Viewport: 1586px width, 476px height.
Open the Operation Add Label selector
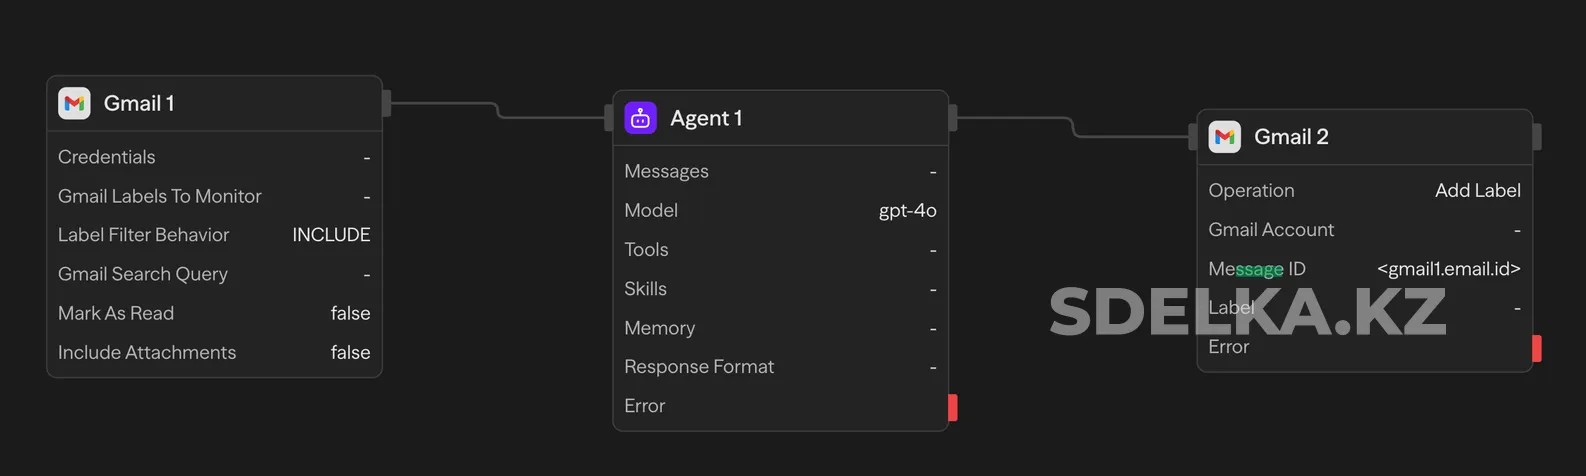tap(1477, 191)
